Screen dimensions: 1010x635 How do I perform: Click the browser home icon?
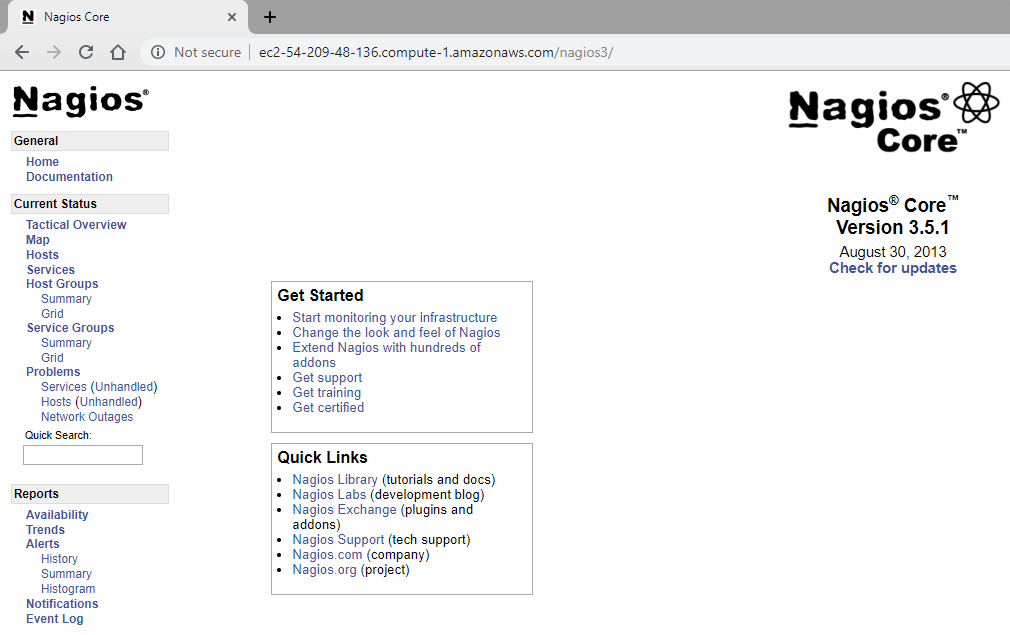pos(118,52)
